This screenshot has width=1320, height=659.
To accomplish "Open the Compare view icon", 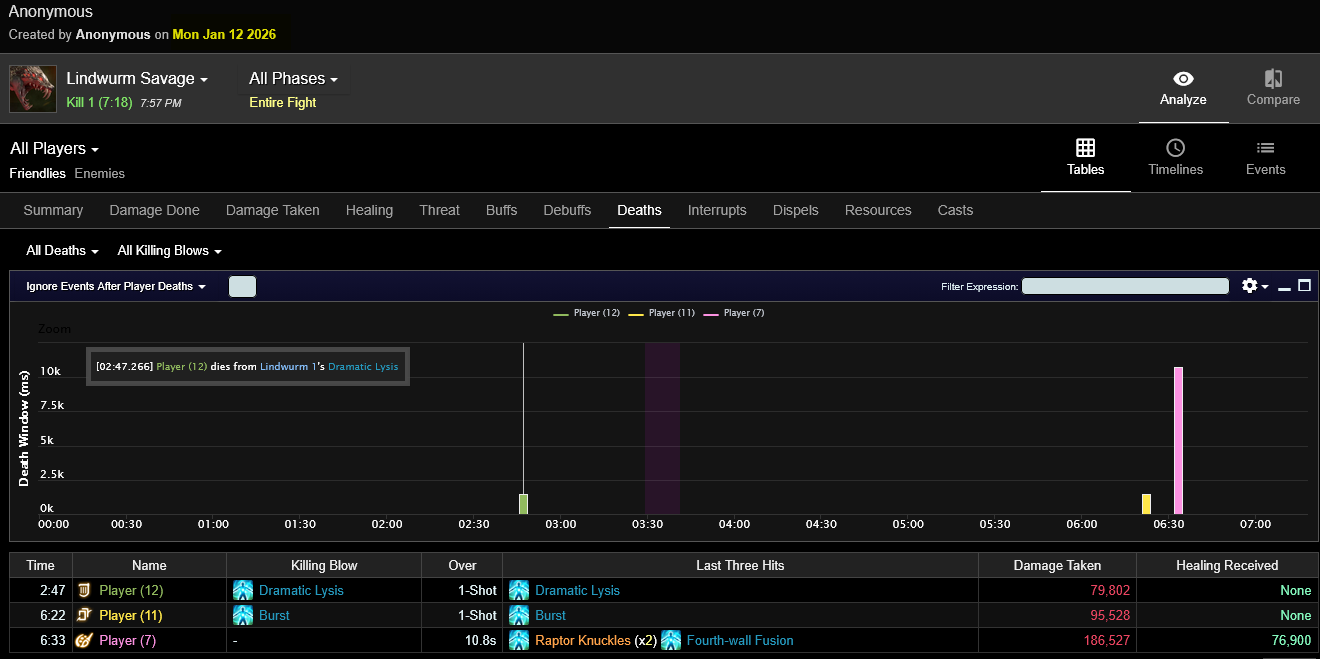I will 1273,79.
